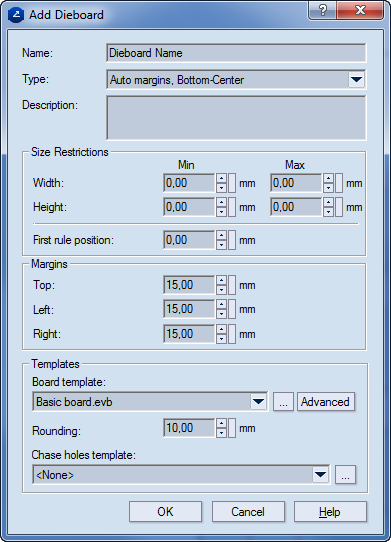Increase the Rounding value
This screenshot has width=391, height=542.
click(x=222, y=423)
